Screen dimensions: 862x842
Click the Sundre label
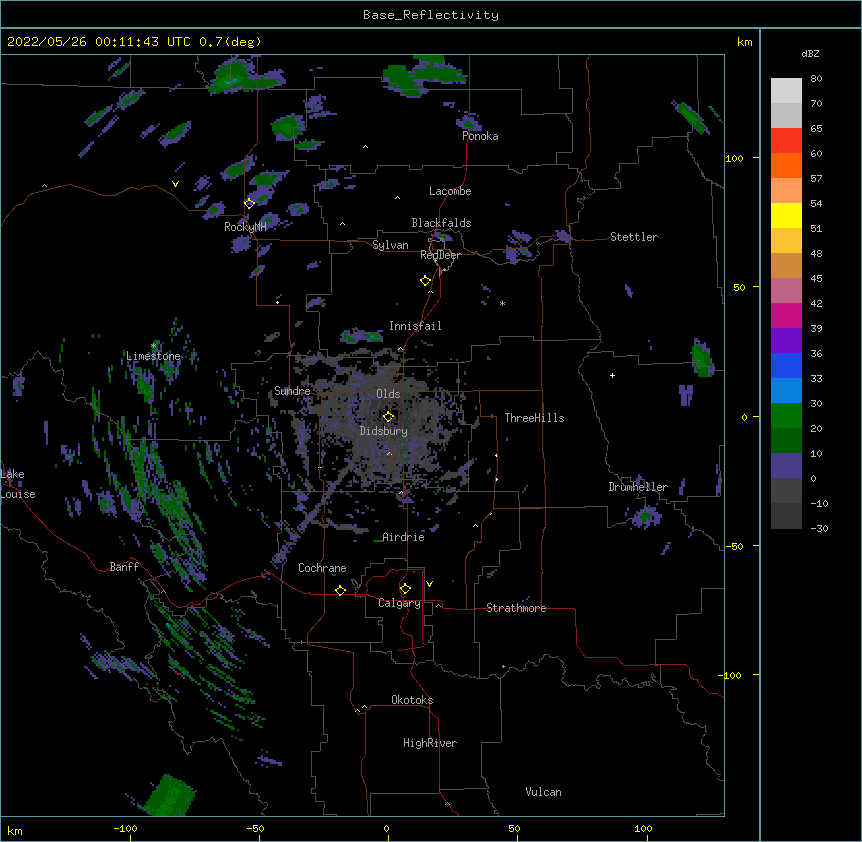click(292, 391)
